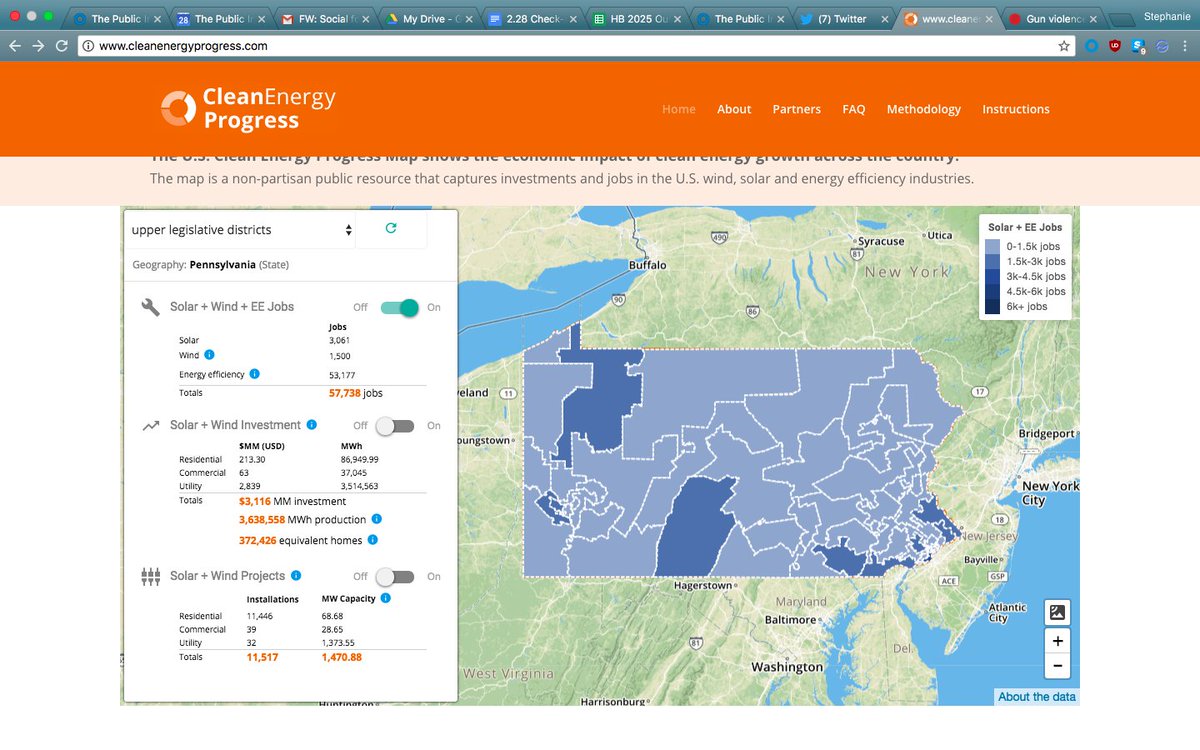Open the upper legislative districts dropdown
Viewport: 1200px width, 750px height.
pyautogui.click(x=242, y=230)
